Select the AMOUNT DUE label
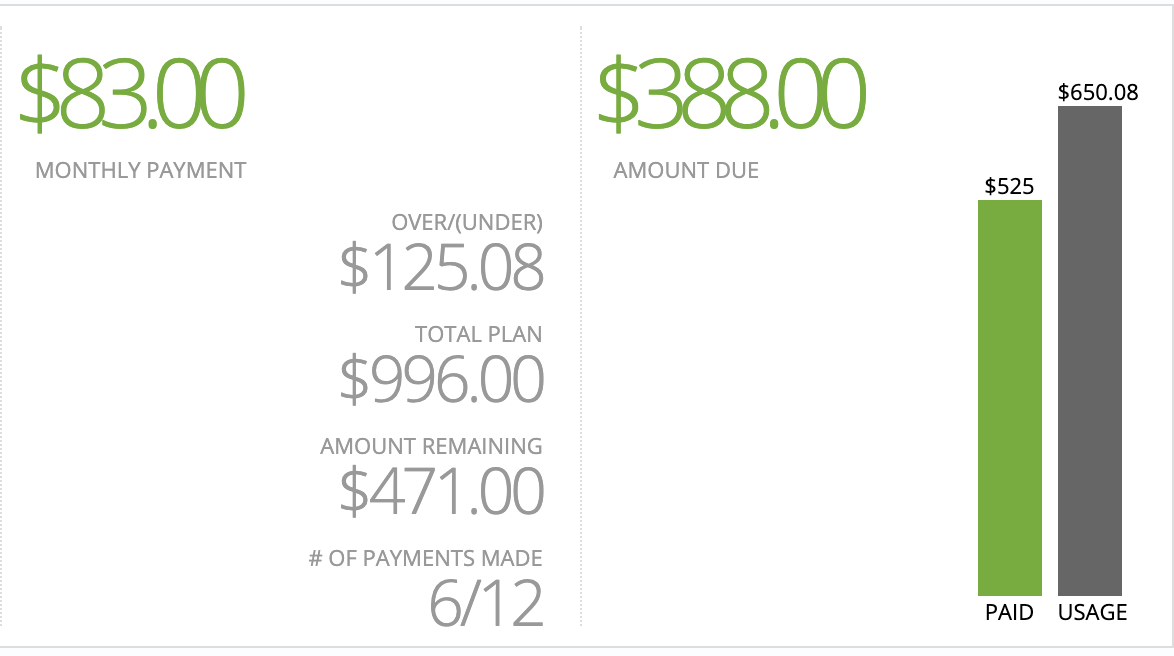 (x=686, y=171)
